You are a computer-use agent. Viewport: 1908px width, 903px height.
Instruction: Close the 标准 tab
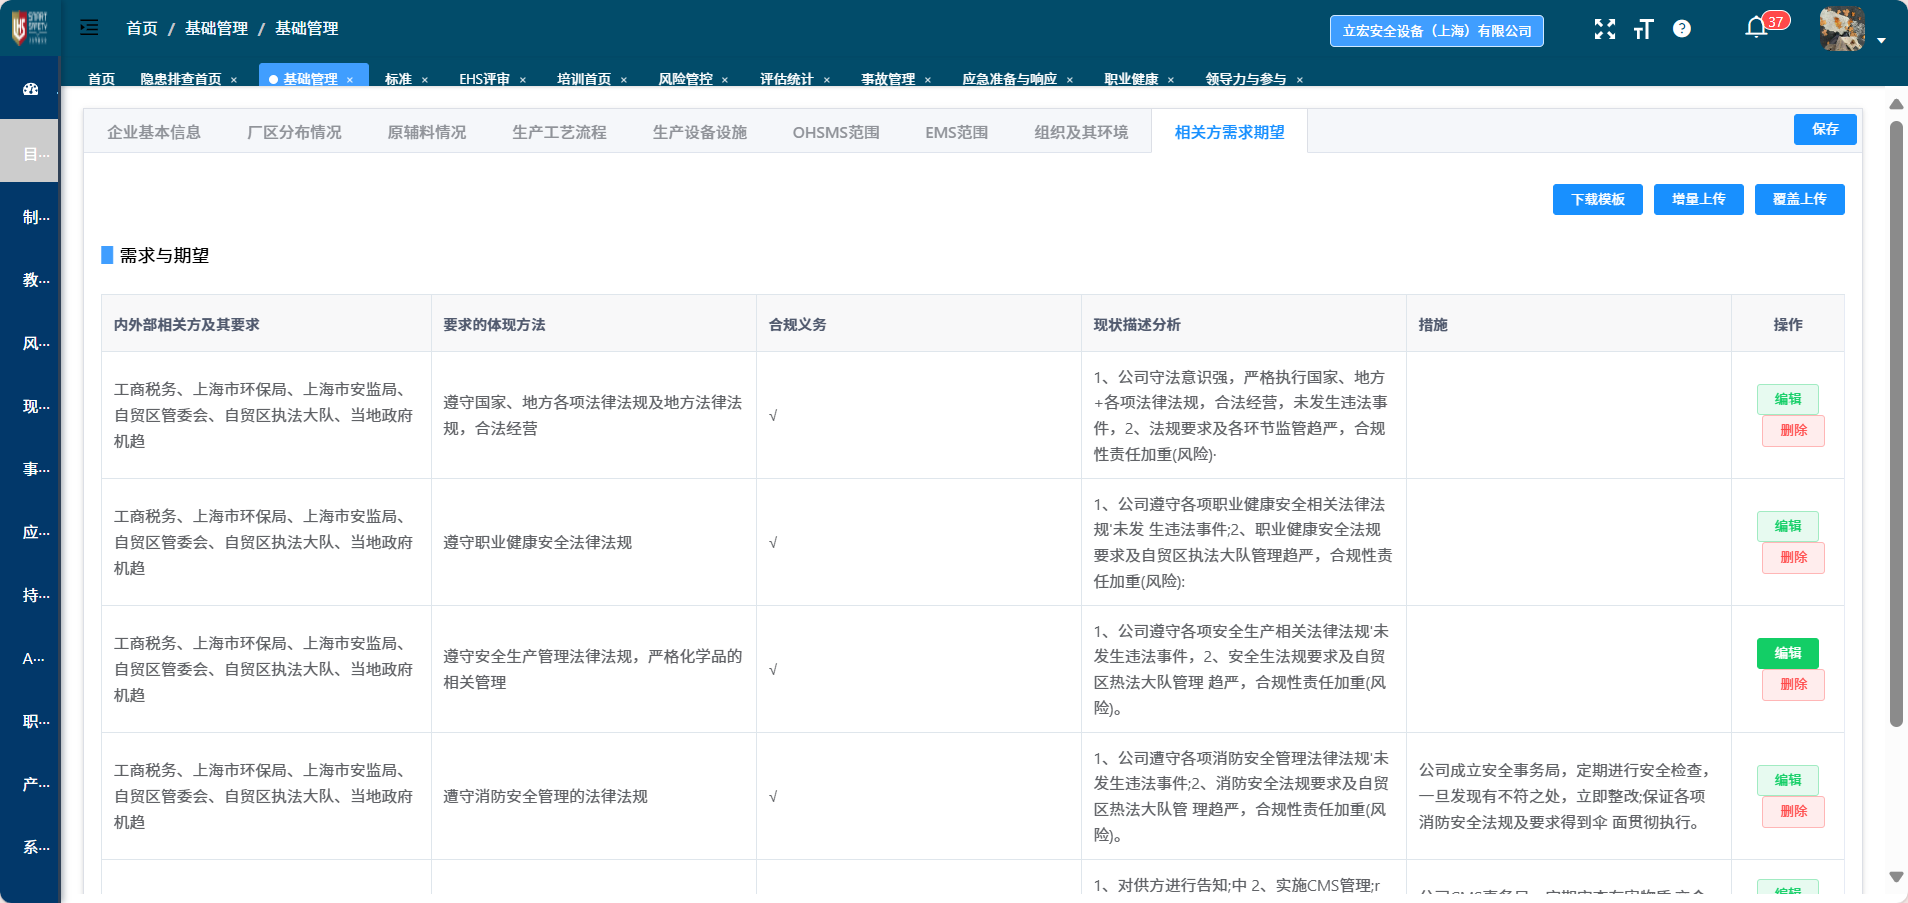[425, 80]
